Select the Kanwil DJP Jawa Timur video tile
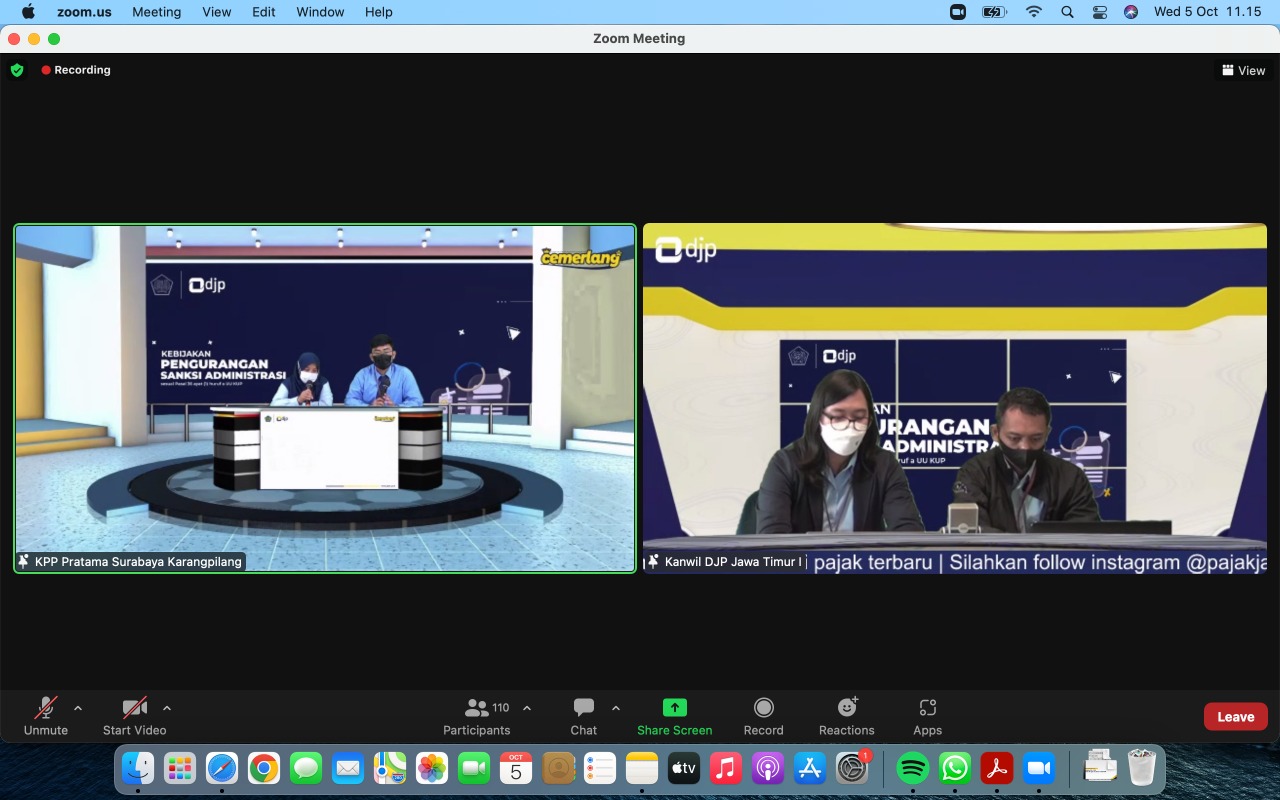The width and height of the screenshot is (1280, 800). pos(954,398)
